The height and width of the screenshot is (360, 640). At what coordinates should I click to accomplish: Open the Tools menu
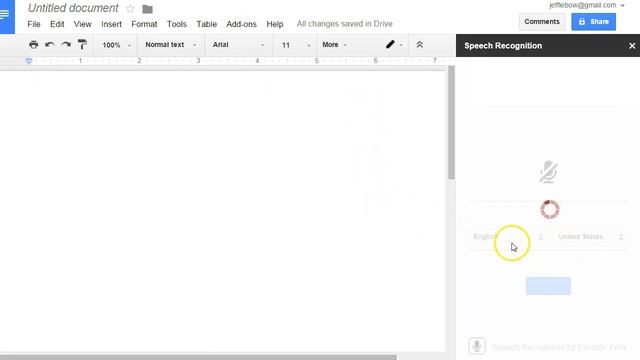[x=177, y=24]
